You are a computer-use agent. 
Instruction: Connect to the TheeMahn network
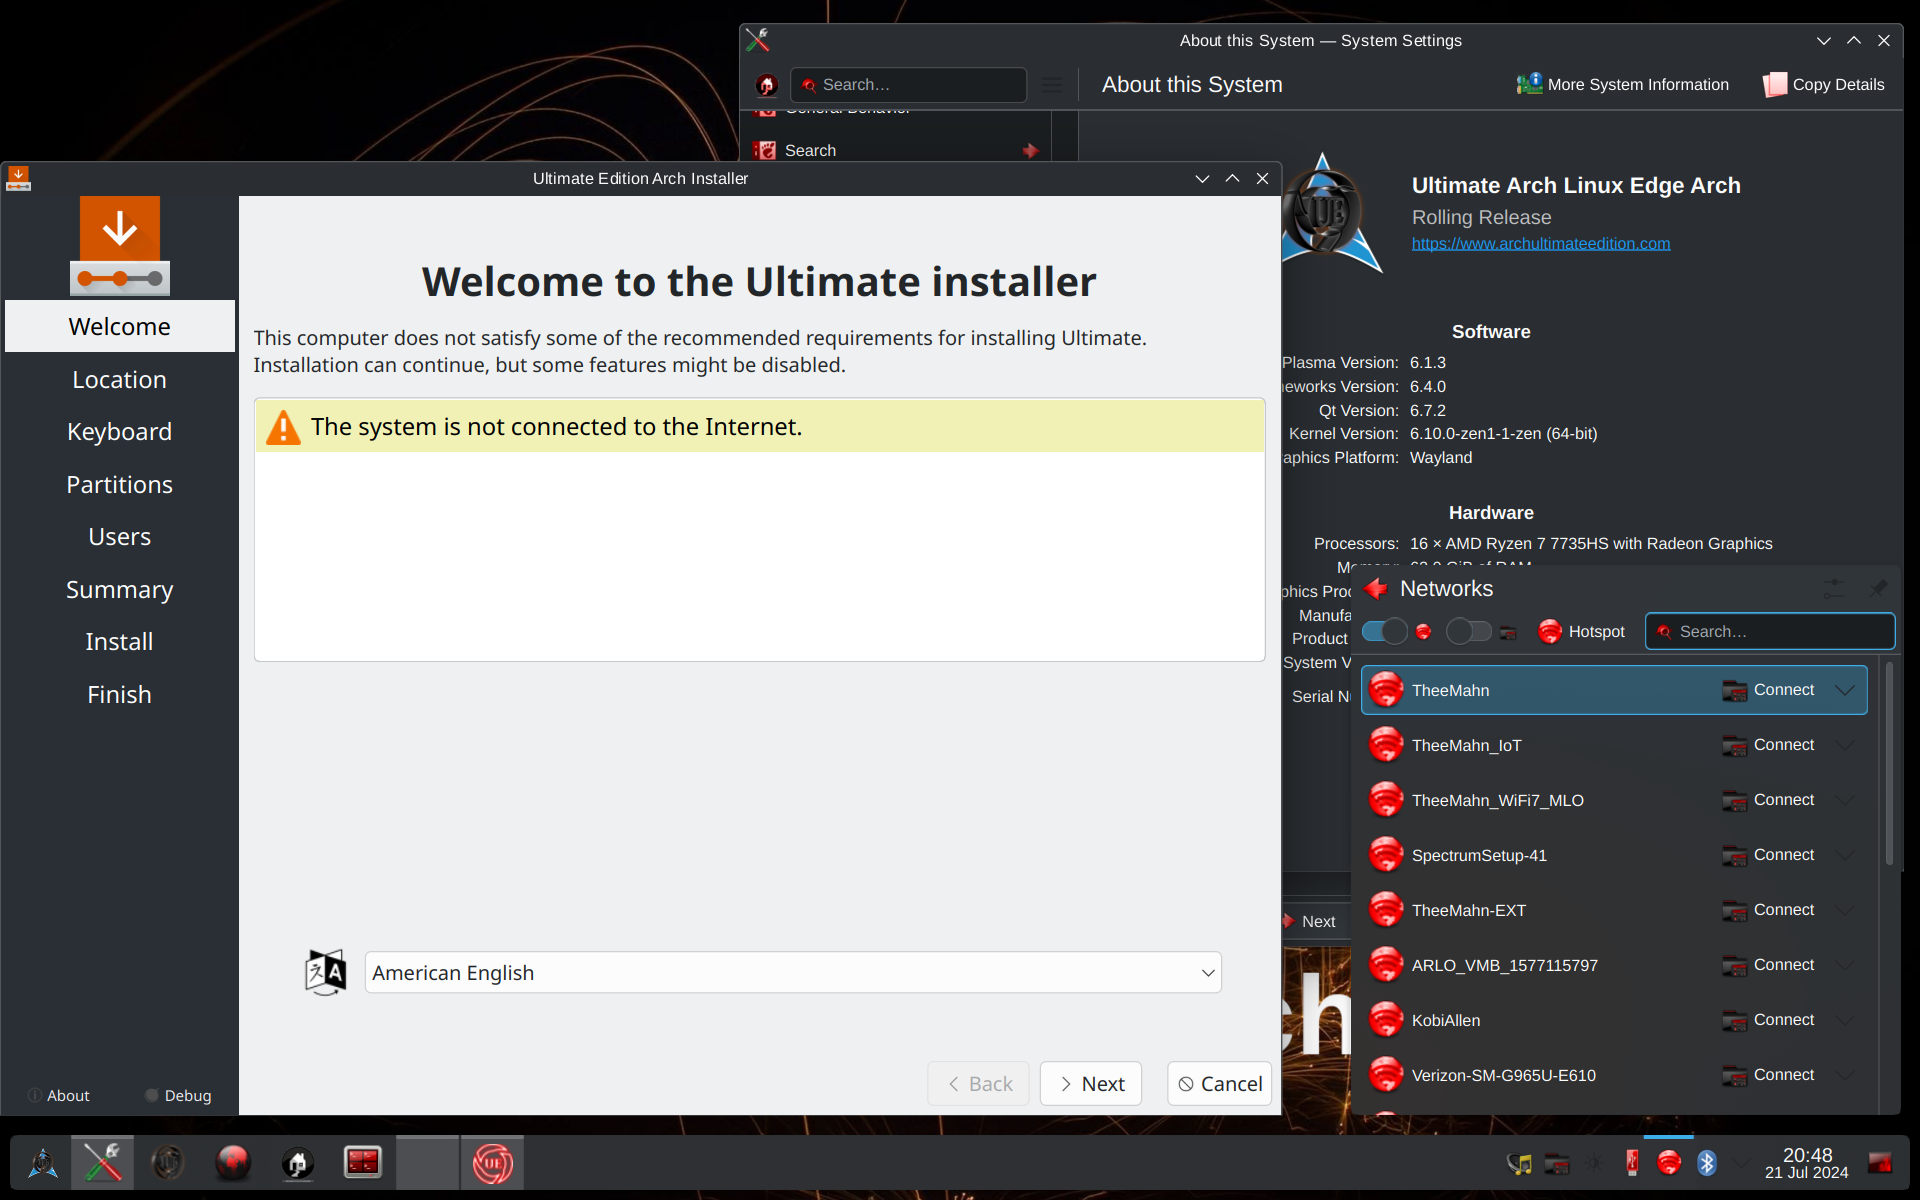point(1768,690)
